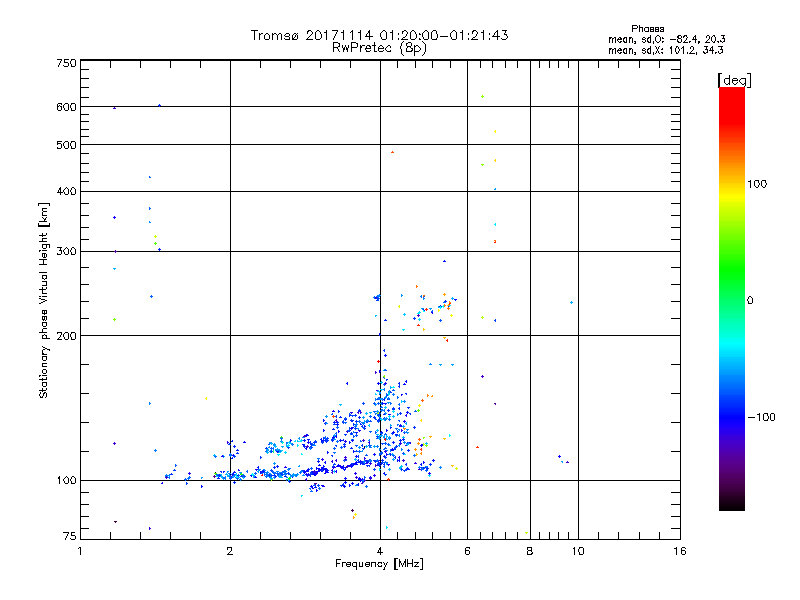This screenshot has width=800, height=600.
Task: Click the y-axis tick label '750'
Action: click(x=66, y=63)
